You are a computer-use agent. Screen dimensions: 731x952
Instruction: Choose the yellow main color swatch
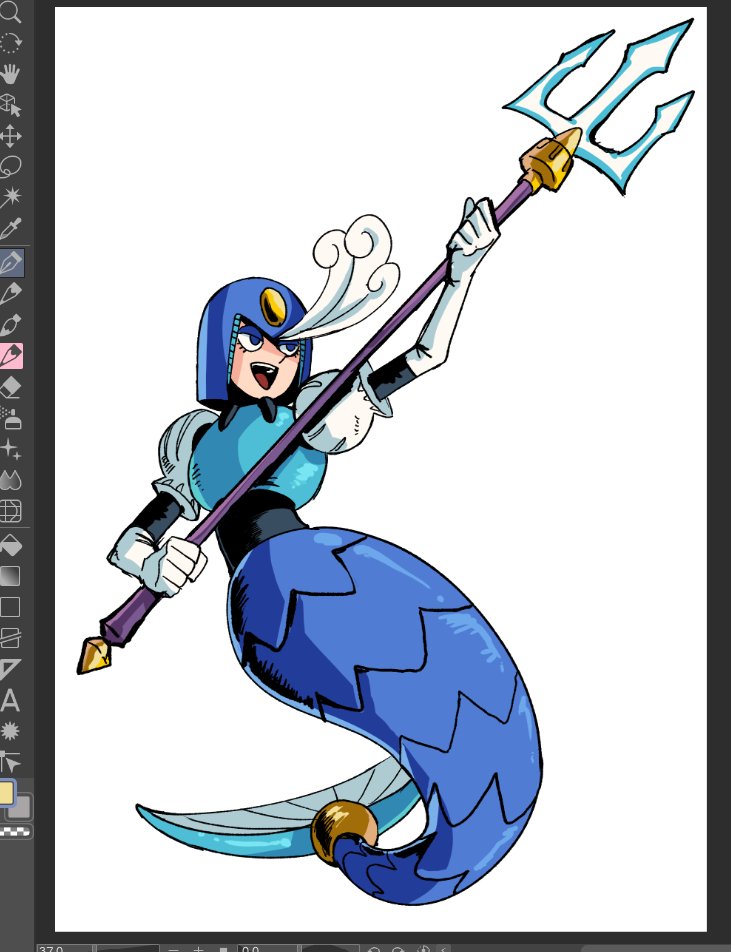(5, 792)
